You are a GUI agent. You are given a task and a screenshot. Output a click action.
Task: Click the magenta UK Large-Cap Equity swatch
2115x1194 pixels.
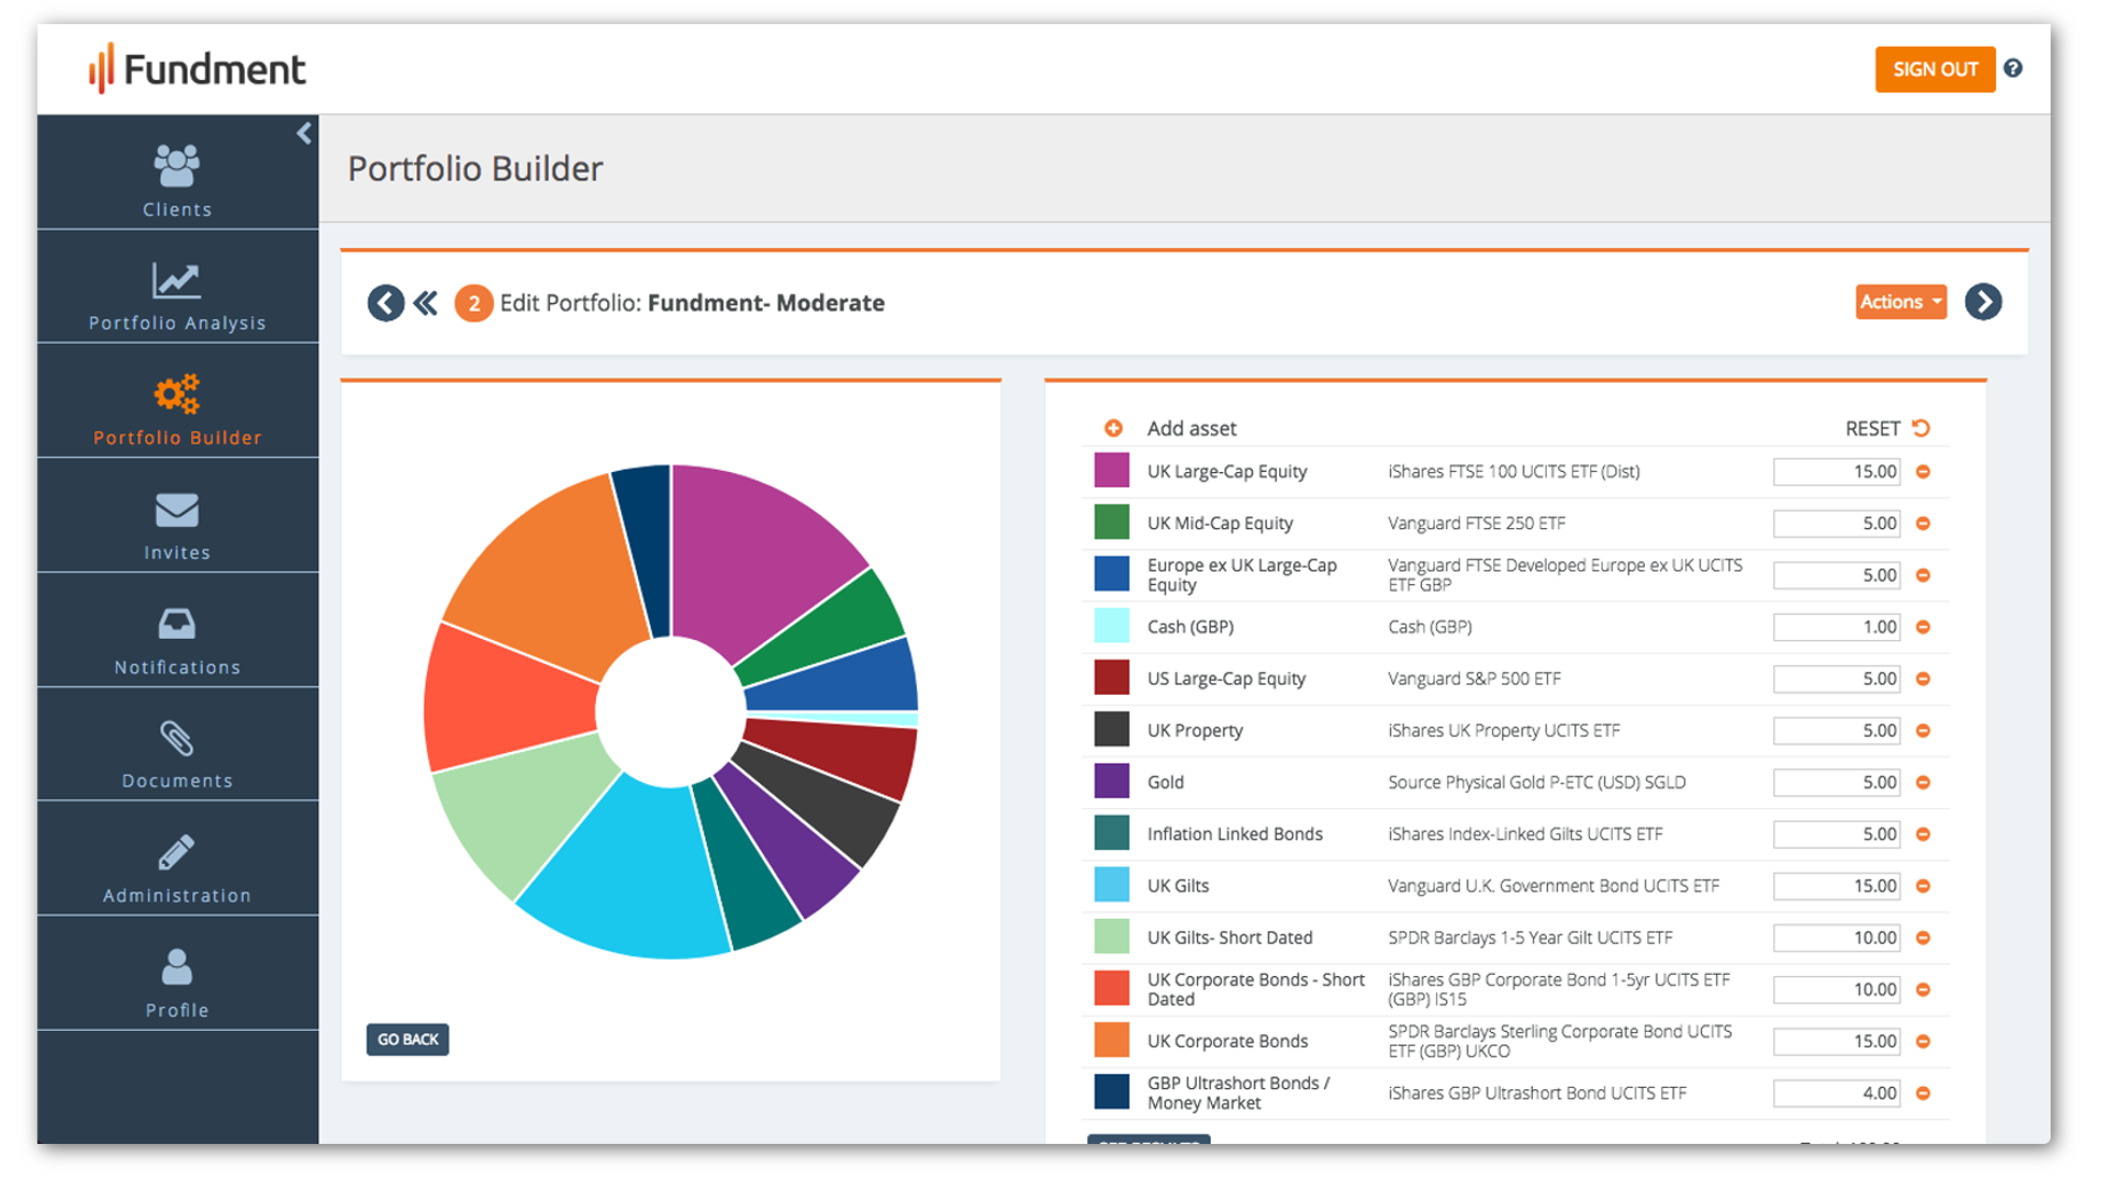(x=1111, y=470)
